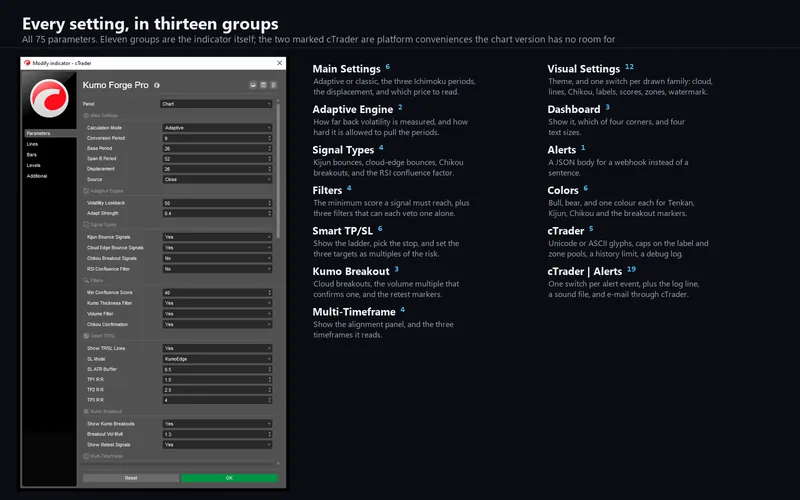Open the SL Mode dropdown set to KumoEdge
The image size is (800, 500).
[217, 359]
